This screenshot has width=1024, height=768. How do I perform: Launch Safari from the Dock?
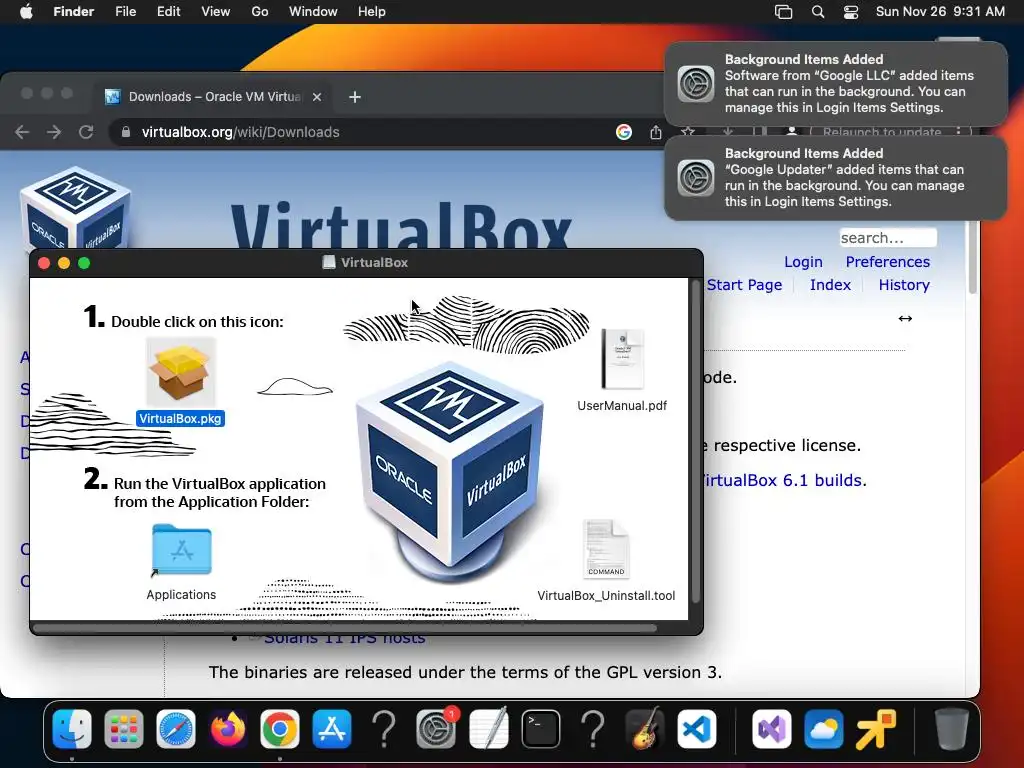[176, 729]
